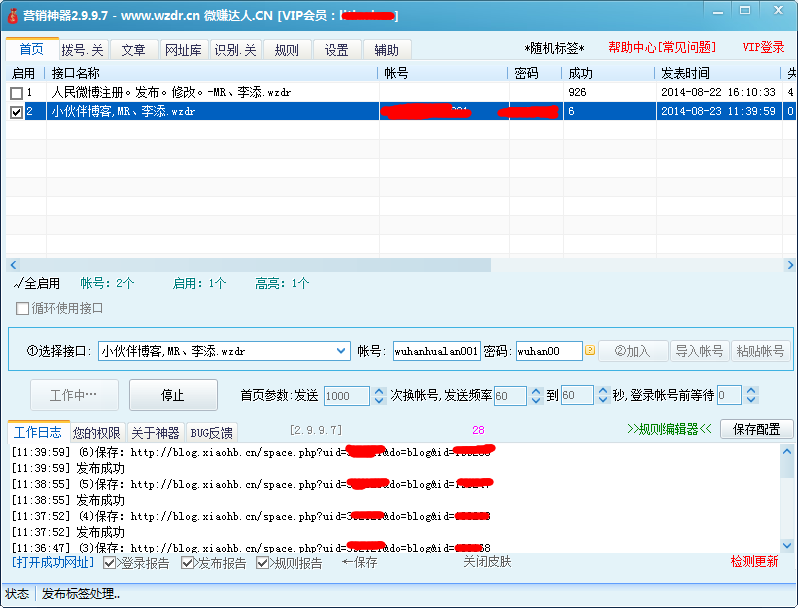Switch to the 网址库 tab

182,50
